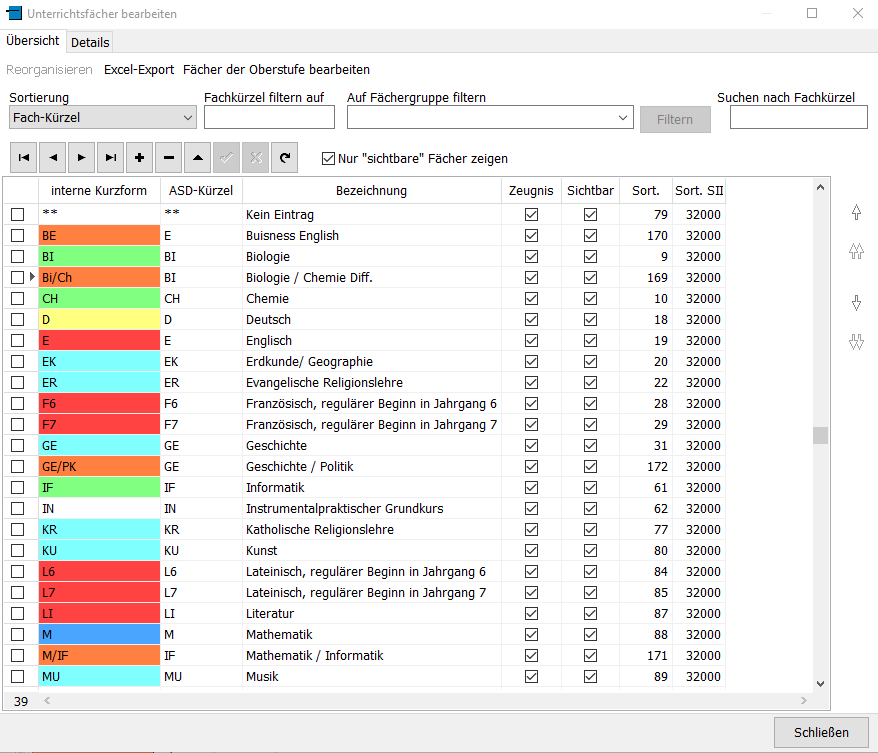Viewport: 878px width, 753px height.
Task: Toggle Sichtbar checkbox for Informatik
Action: tap(590, 488)
